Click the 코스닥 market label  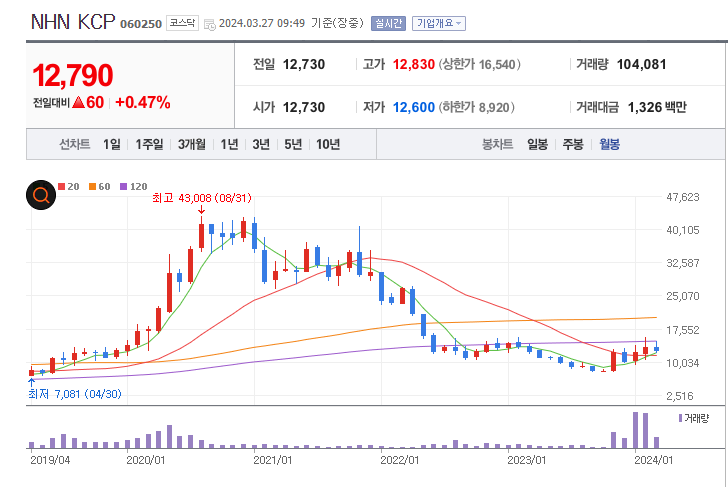click(x=182, y=23)
